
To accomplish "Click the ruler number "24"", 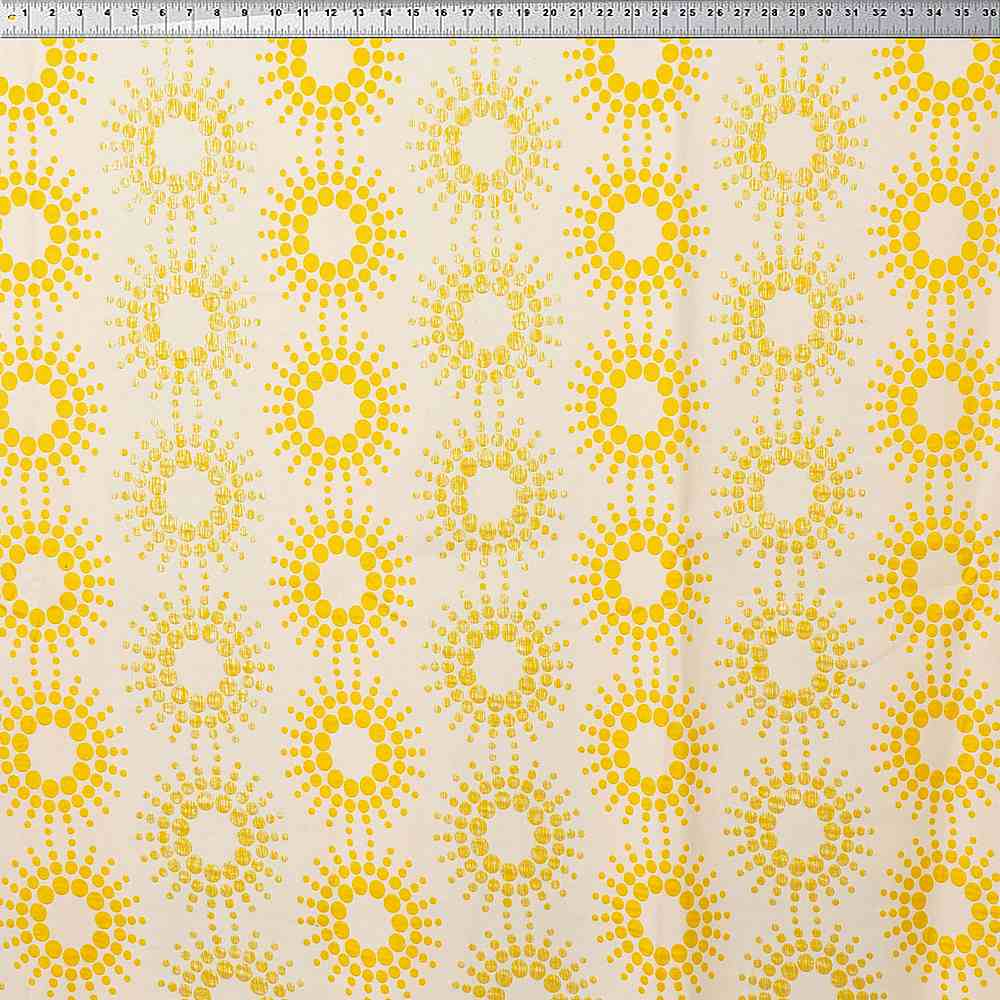I will pyautogui.click(x=661, y=12).
